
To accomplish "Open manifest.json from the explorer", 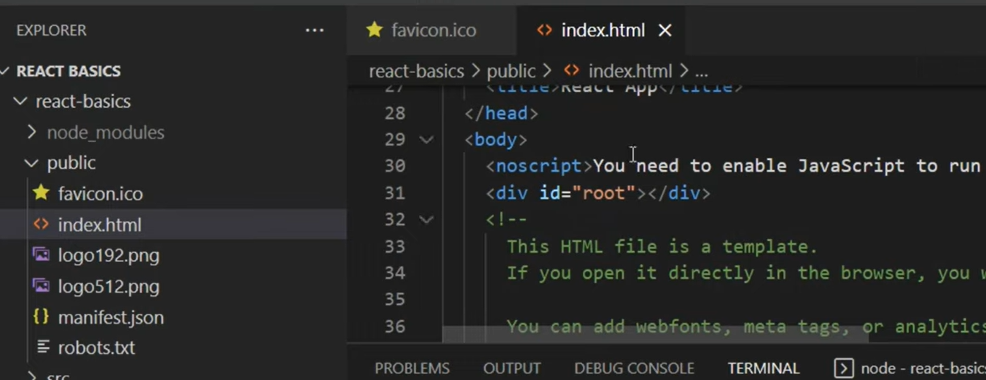I will [x=111, y=317].
